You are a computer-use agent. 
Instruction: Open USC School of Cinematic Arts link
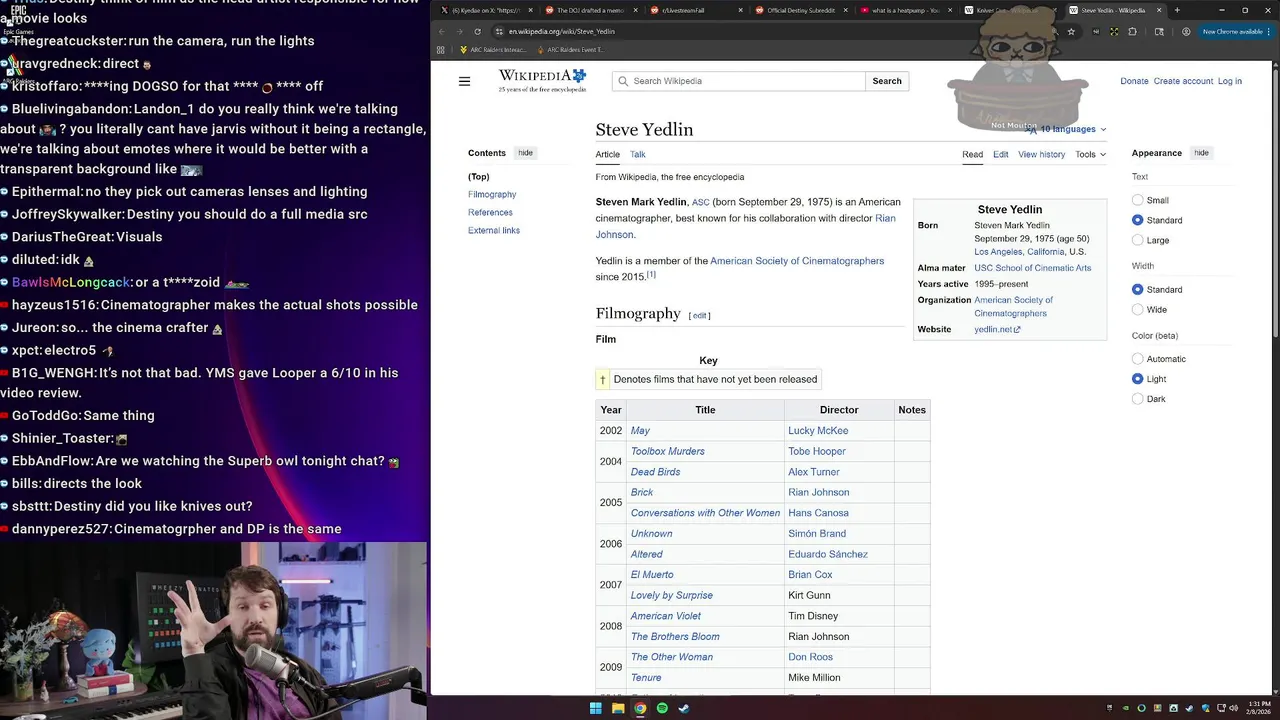pyautogui.click(x=1032, y=268)
